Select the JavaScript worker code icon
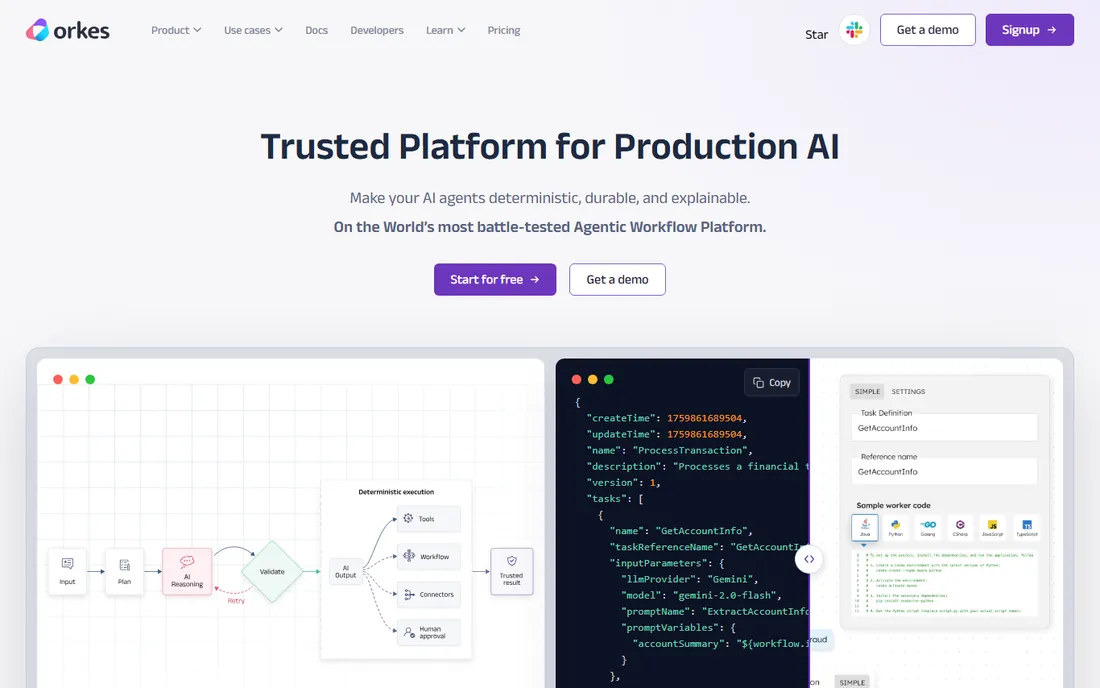Viewport: 1100px width, 688px height. click(993, 527)
